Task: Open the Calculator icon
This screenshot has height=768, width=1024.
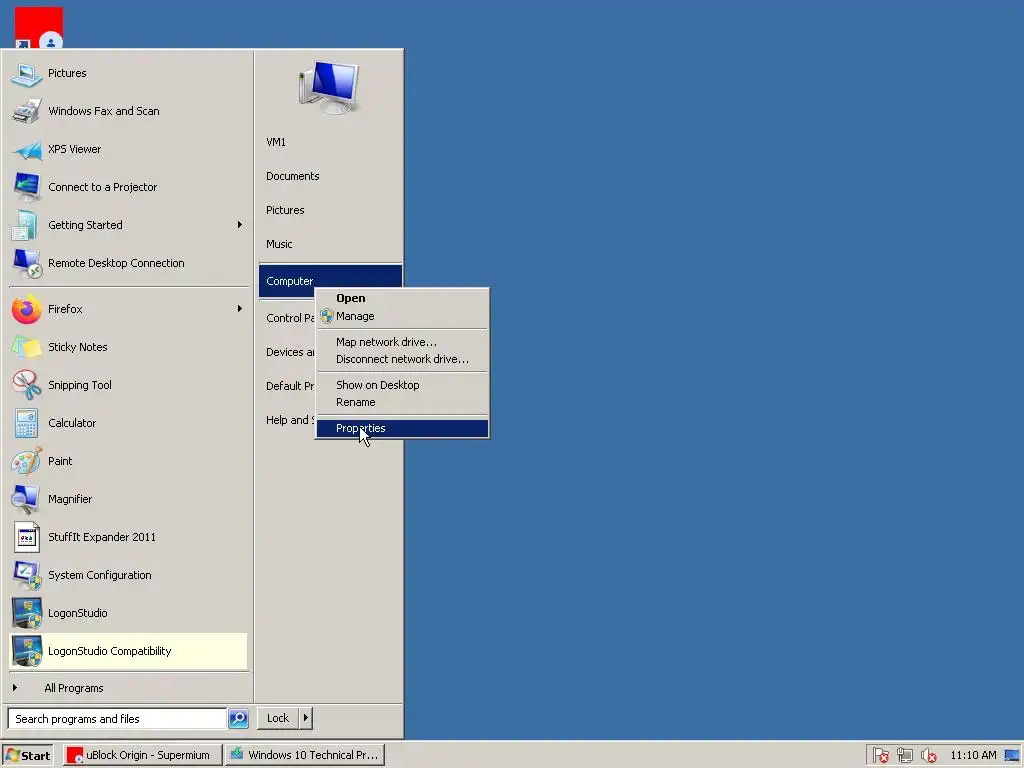Action: click(x=26, y=423)
